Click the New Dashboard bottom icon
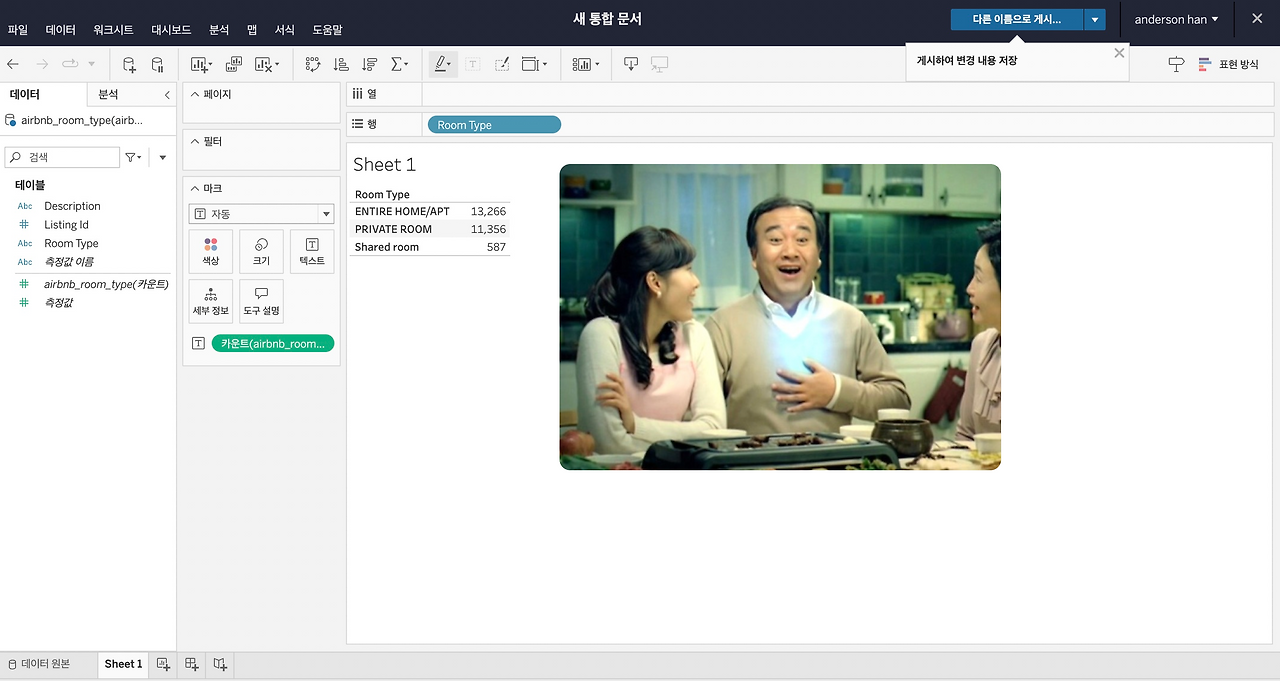The image size is (1280, 681). 192,664
